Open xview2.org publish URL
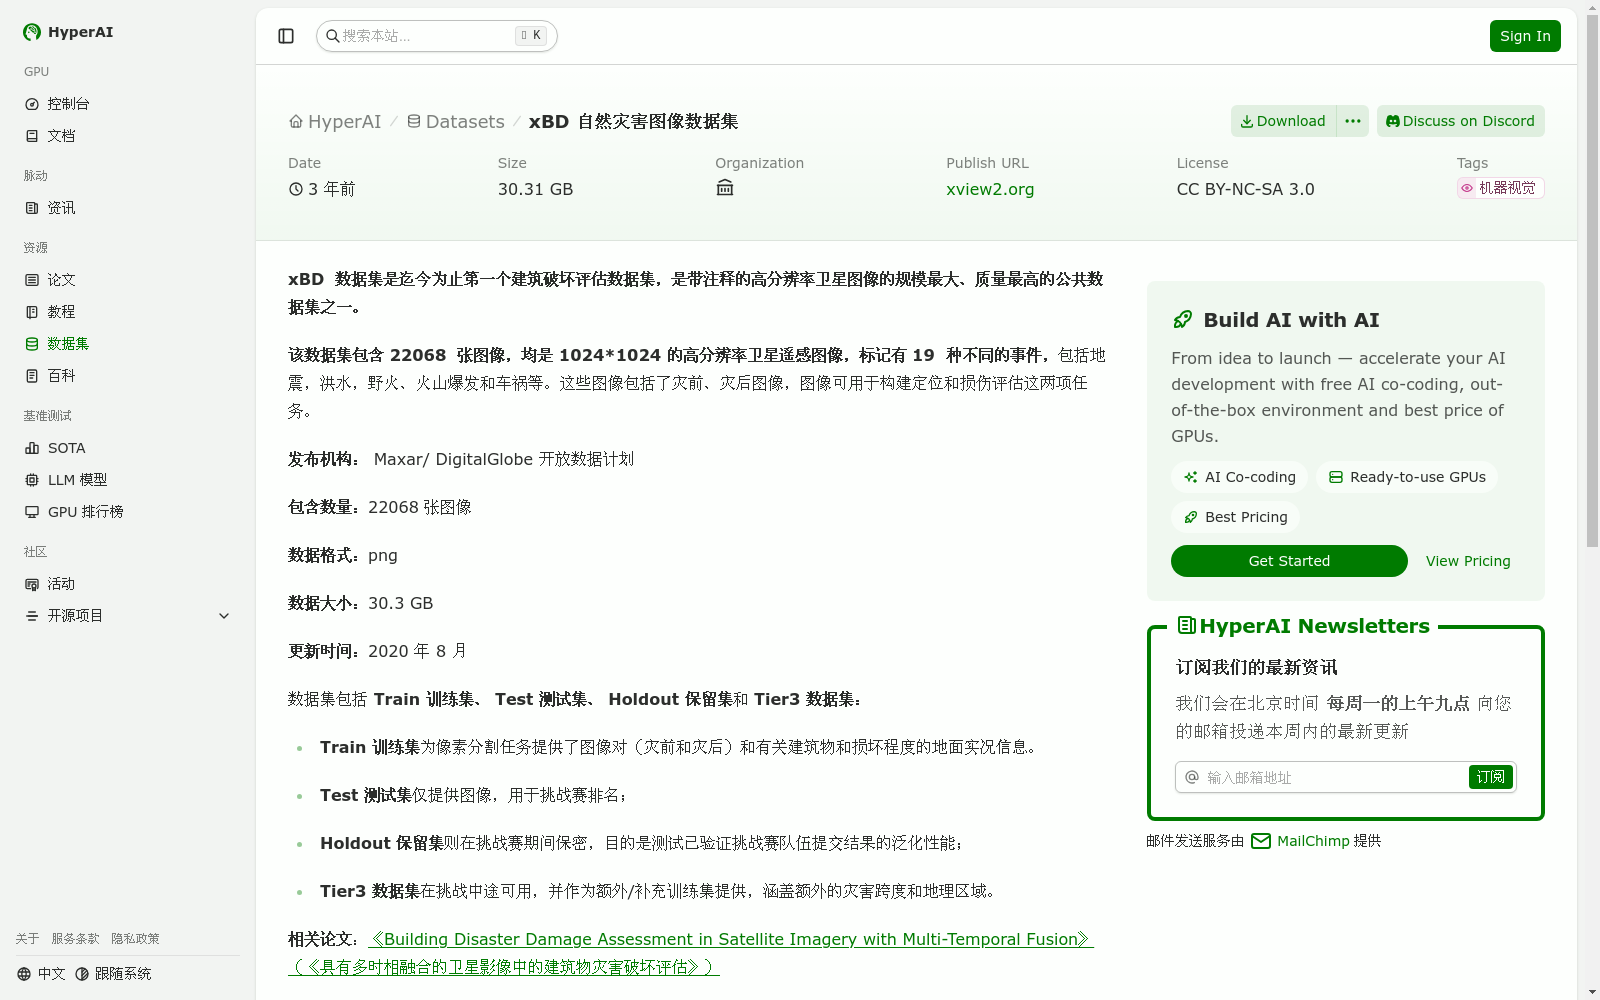This screenshot has height=1000, width=1600. [990, 189]
